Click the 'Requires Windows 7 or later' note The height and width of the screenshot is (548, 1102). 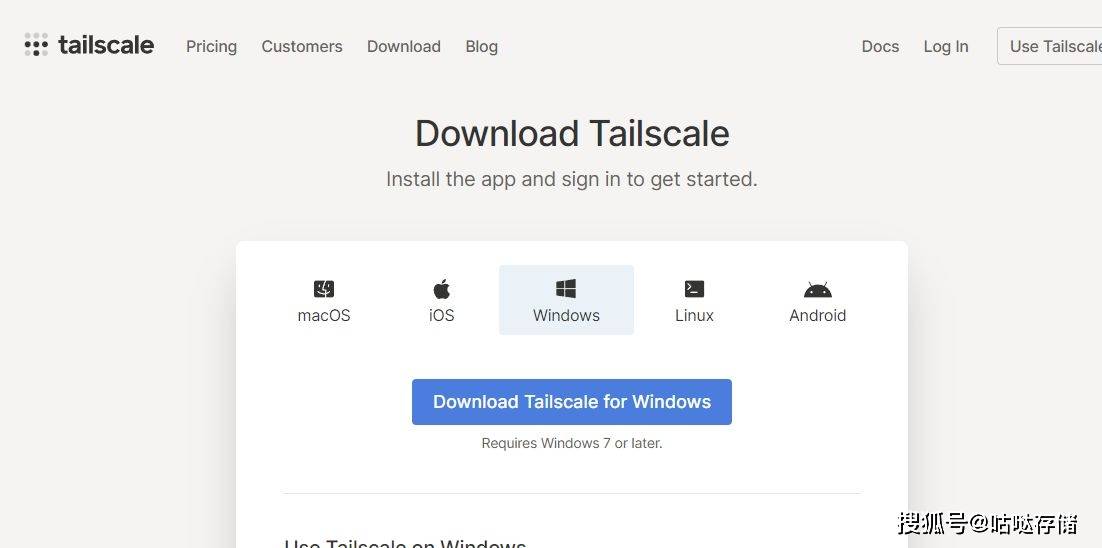pos(572,443)
